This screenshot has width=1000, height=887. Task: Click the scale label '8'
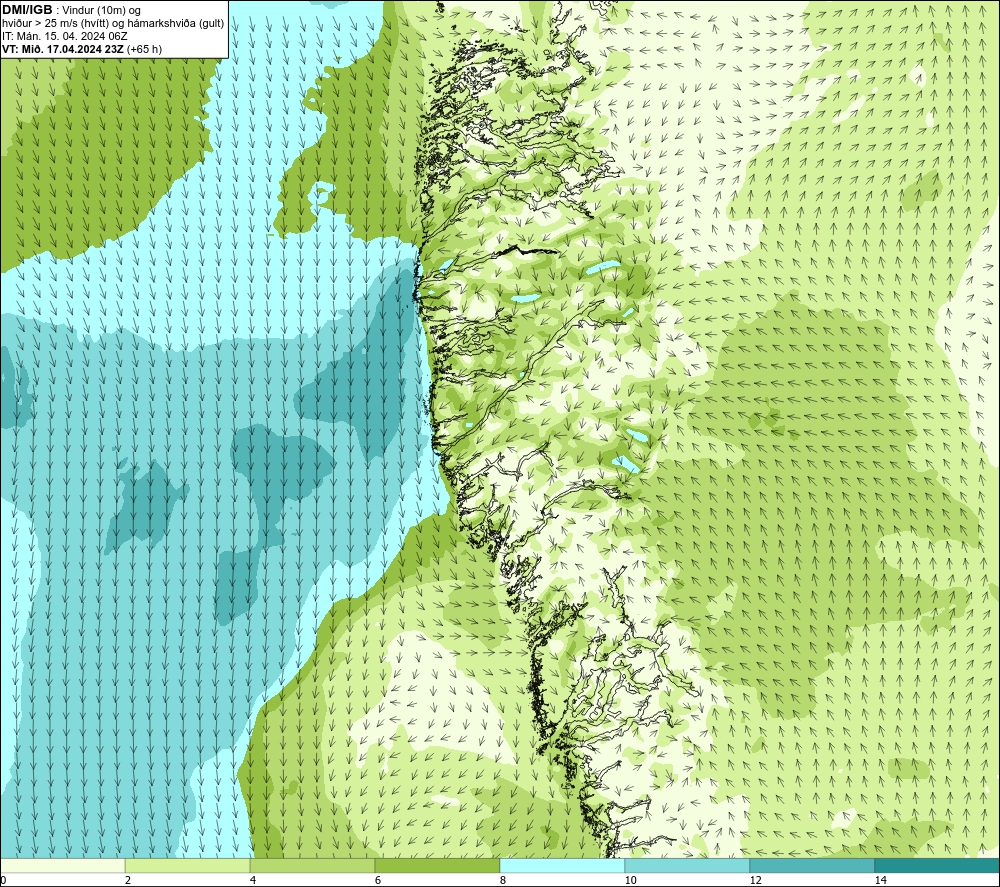pyautogui.click(x=503, y=880)
